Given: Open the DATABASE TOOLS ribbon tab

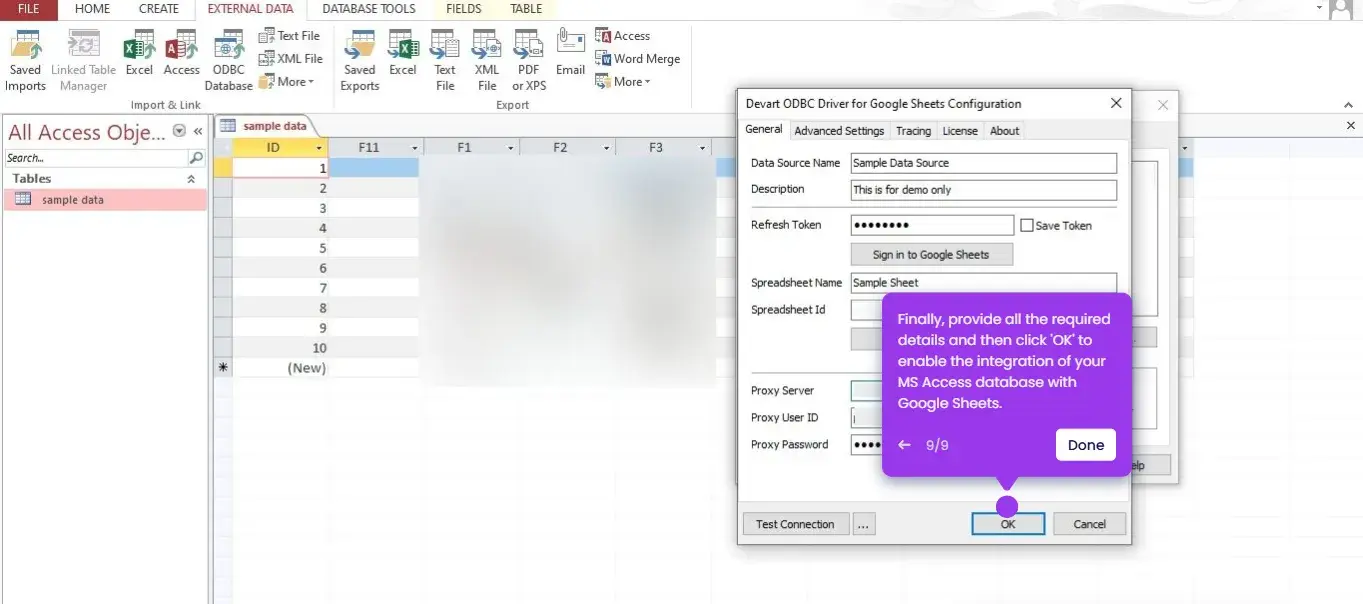Looking at the screenshot, I should tap(368, 9).
